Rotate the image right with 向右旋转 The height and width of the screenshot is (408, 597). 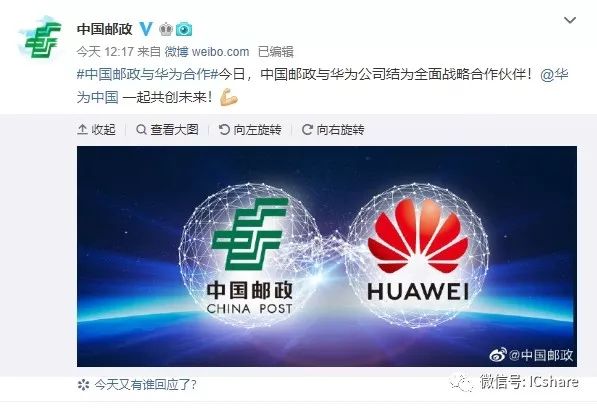pyautogui.click(x=333, y=130)
